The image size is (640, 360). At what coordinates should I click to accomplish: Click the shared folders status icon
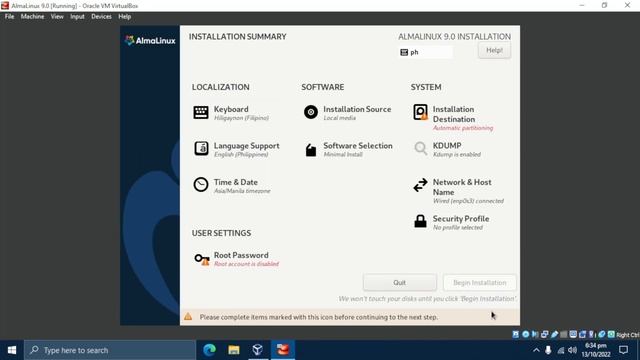point(564,334)
